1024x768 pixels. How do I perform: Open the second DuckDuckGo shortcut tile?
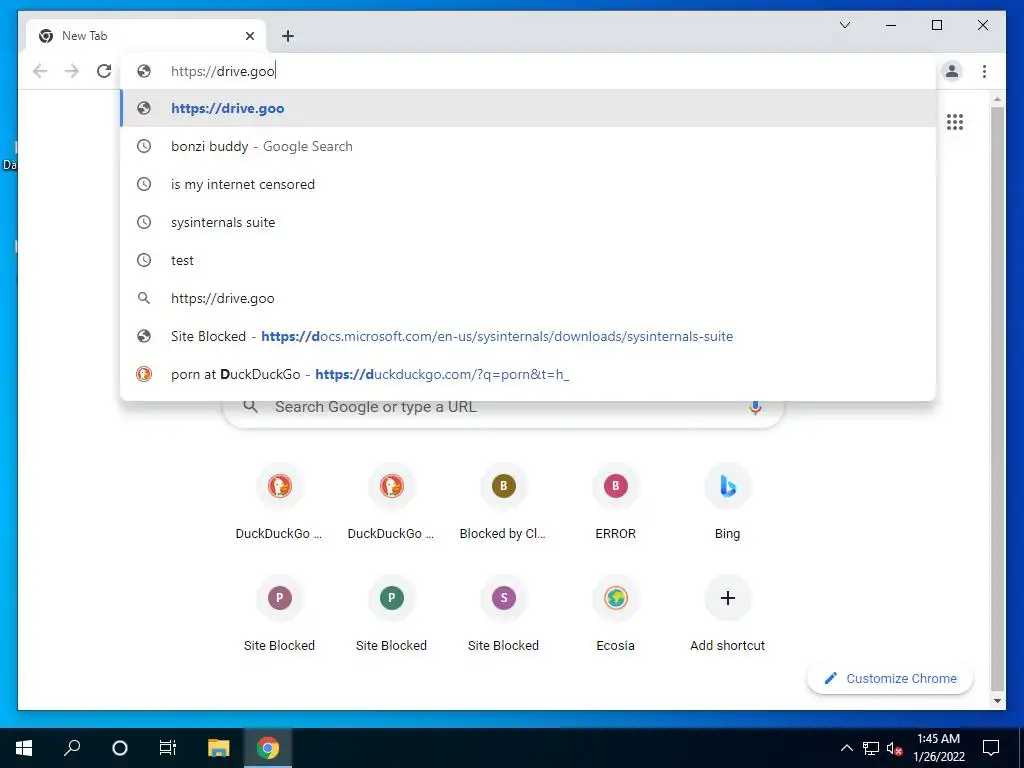click(x=391, y=503)
